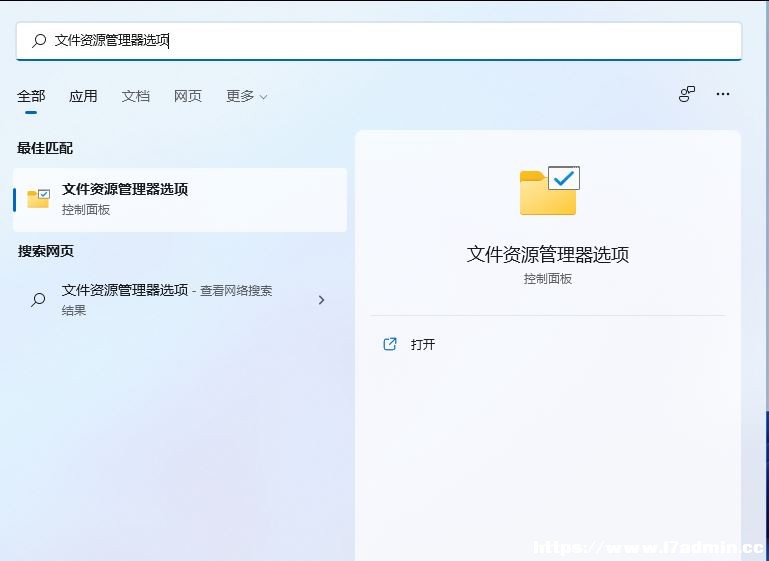The width and height of the screenshot is (769, 561).
Task: Click 控制面板 subtitle under best match
Action: pyautogui.click(x=86, y=210)
